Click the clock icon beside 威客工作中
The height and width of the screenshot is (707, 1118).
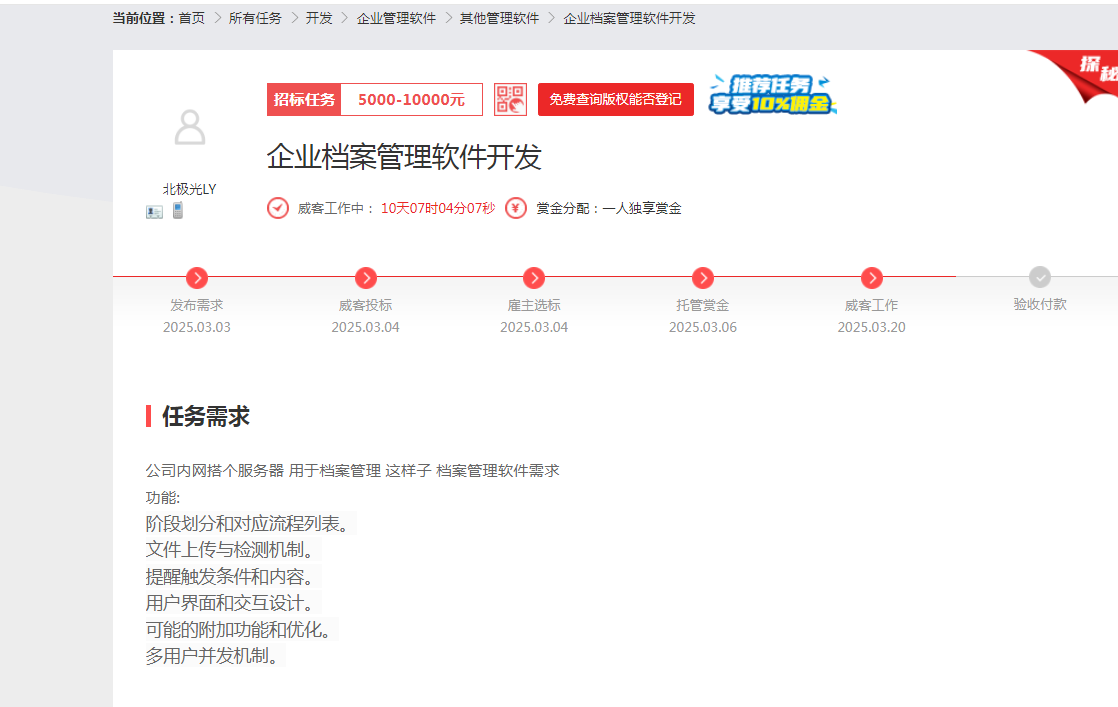pos(278,208)
